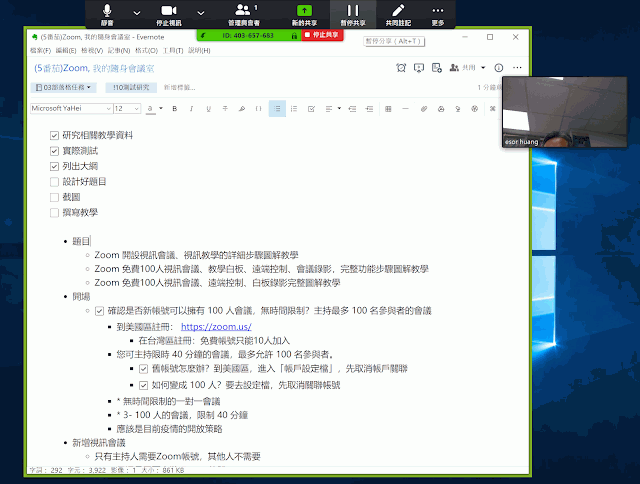Toggle the numbered list button
The image size is (640, 484).
click(294, 109)
